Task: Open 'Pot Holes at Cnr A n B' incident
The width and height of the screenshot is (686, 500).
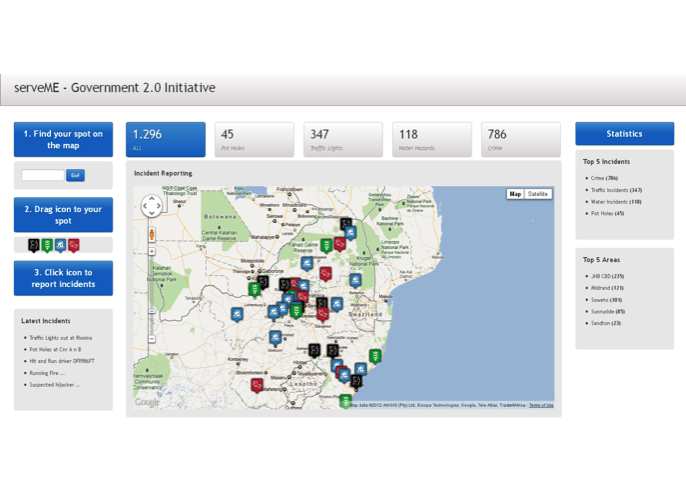Action: (55, 350)
